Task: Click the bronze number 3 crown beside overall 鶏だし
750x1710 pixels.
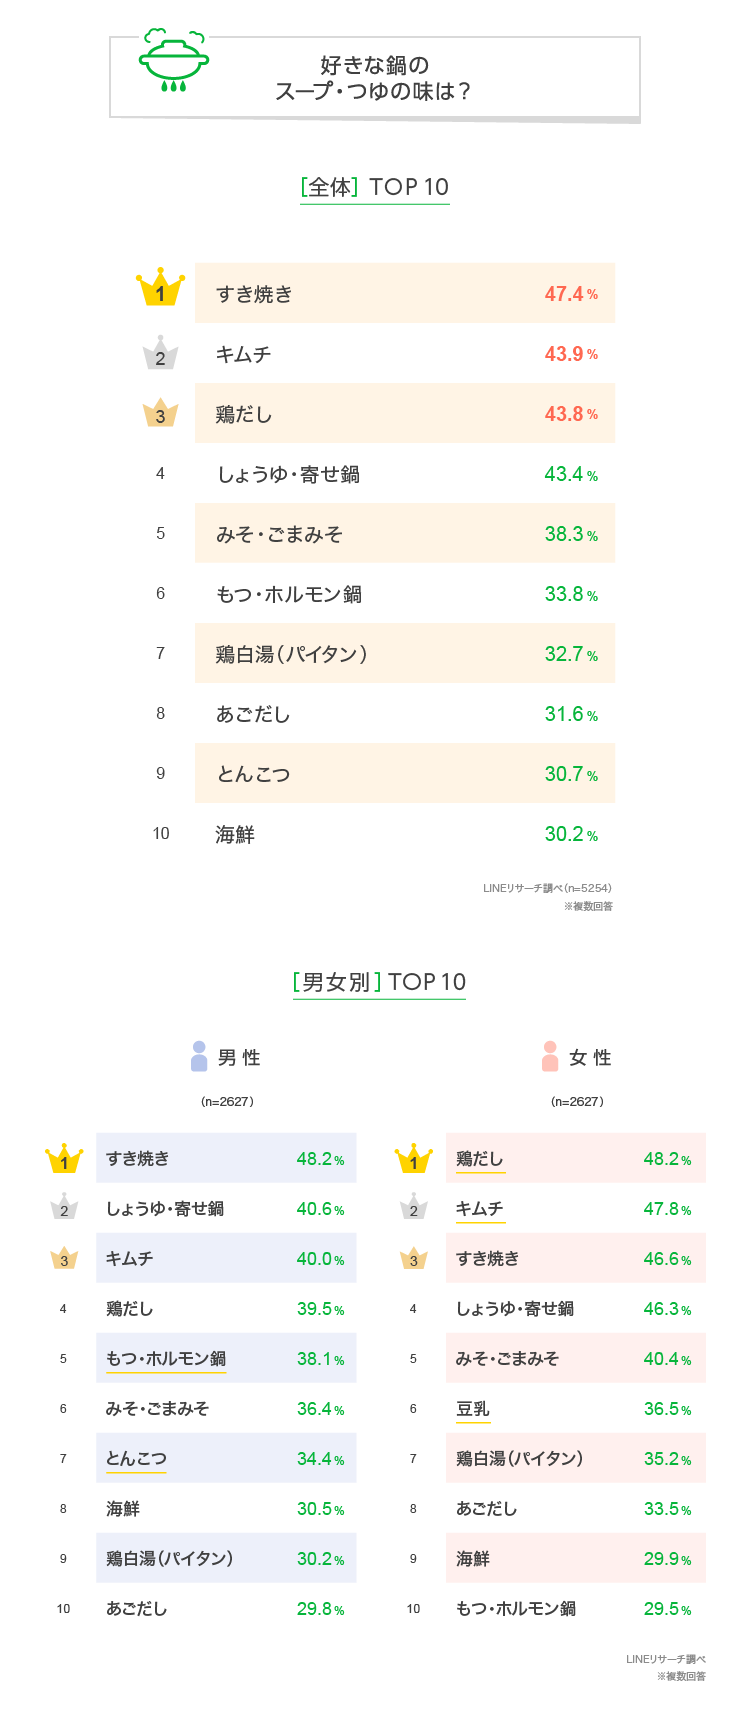Action: click(x=160, y=413)
